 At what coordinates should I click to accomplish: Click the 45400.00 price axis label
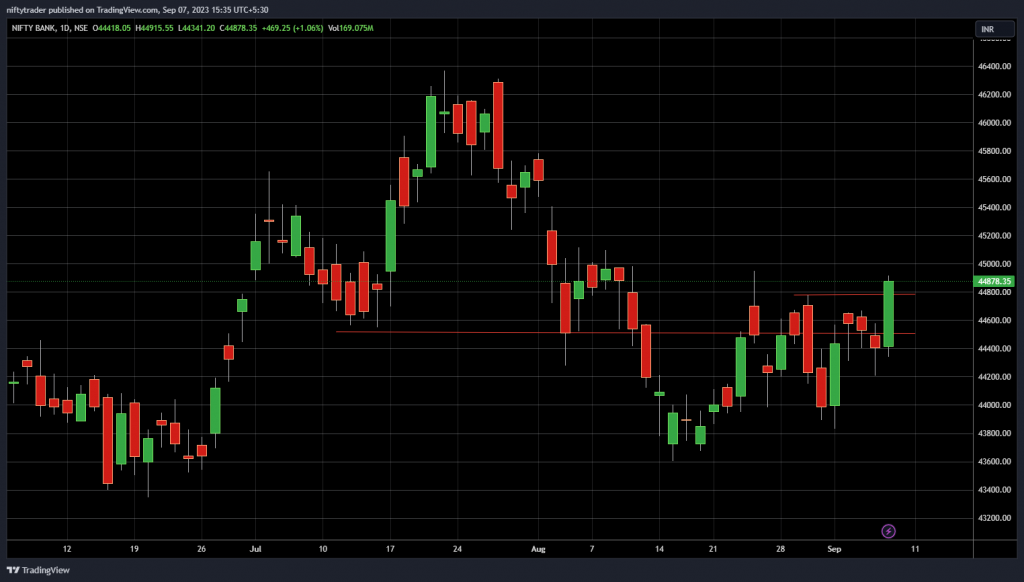point(994,208)
